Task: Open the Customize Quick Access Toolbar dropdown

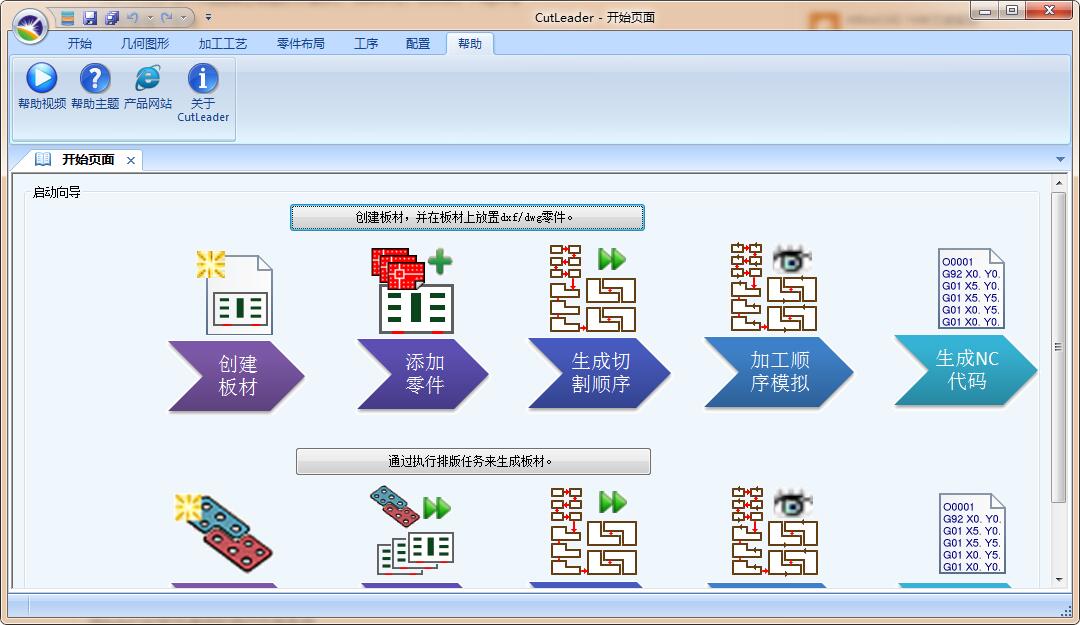Action: tap(208, 18)
